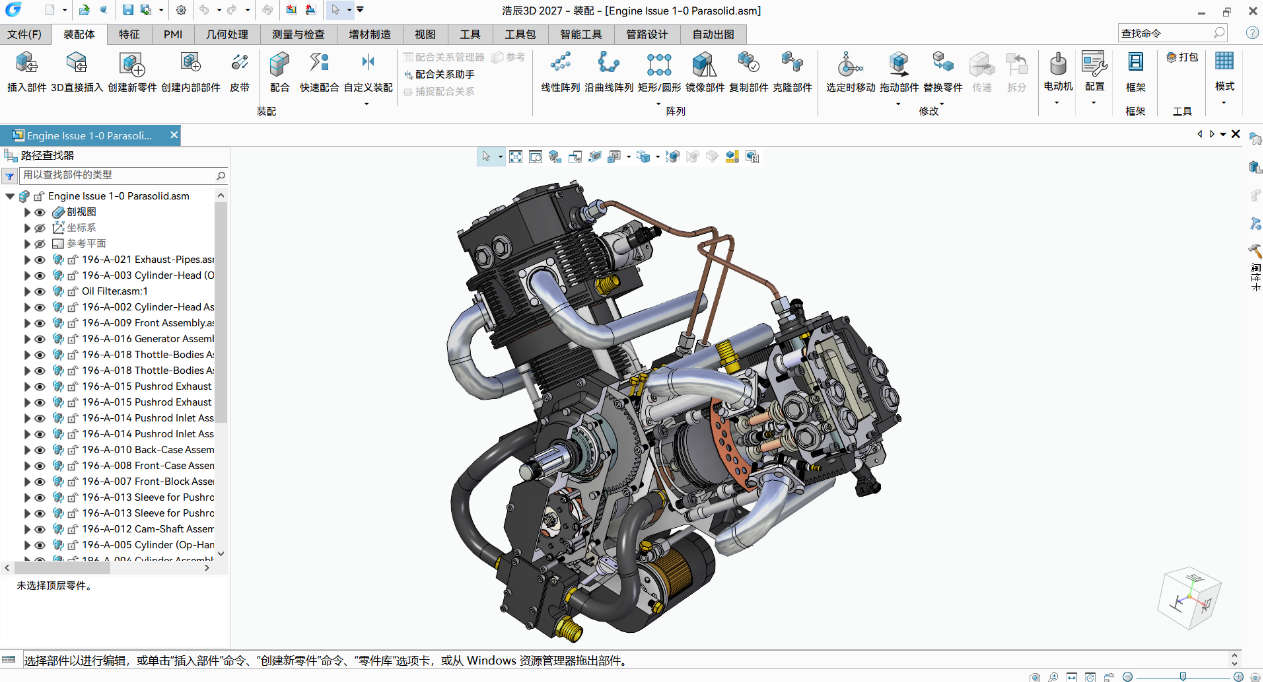The height and width of the screenshot is (682, 1263).
Task: Select the 沿曲线阵列 pattern tool
Action: click(608, 65)
